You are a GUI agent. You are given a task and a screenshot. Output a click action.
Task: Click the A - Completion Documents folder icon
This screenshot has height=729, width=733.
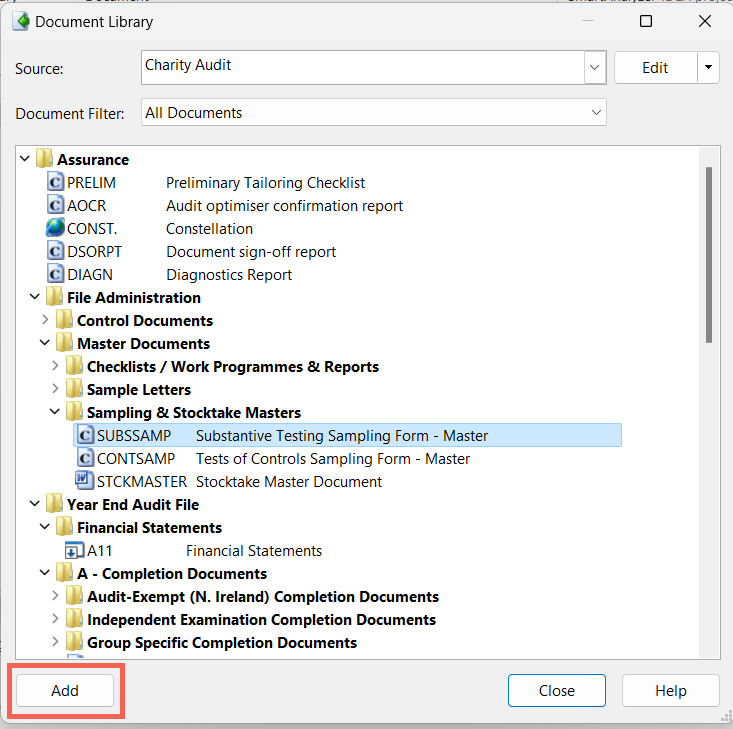(64, 572)
